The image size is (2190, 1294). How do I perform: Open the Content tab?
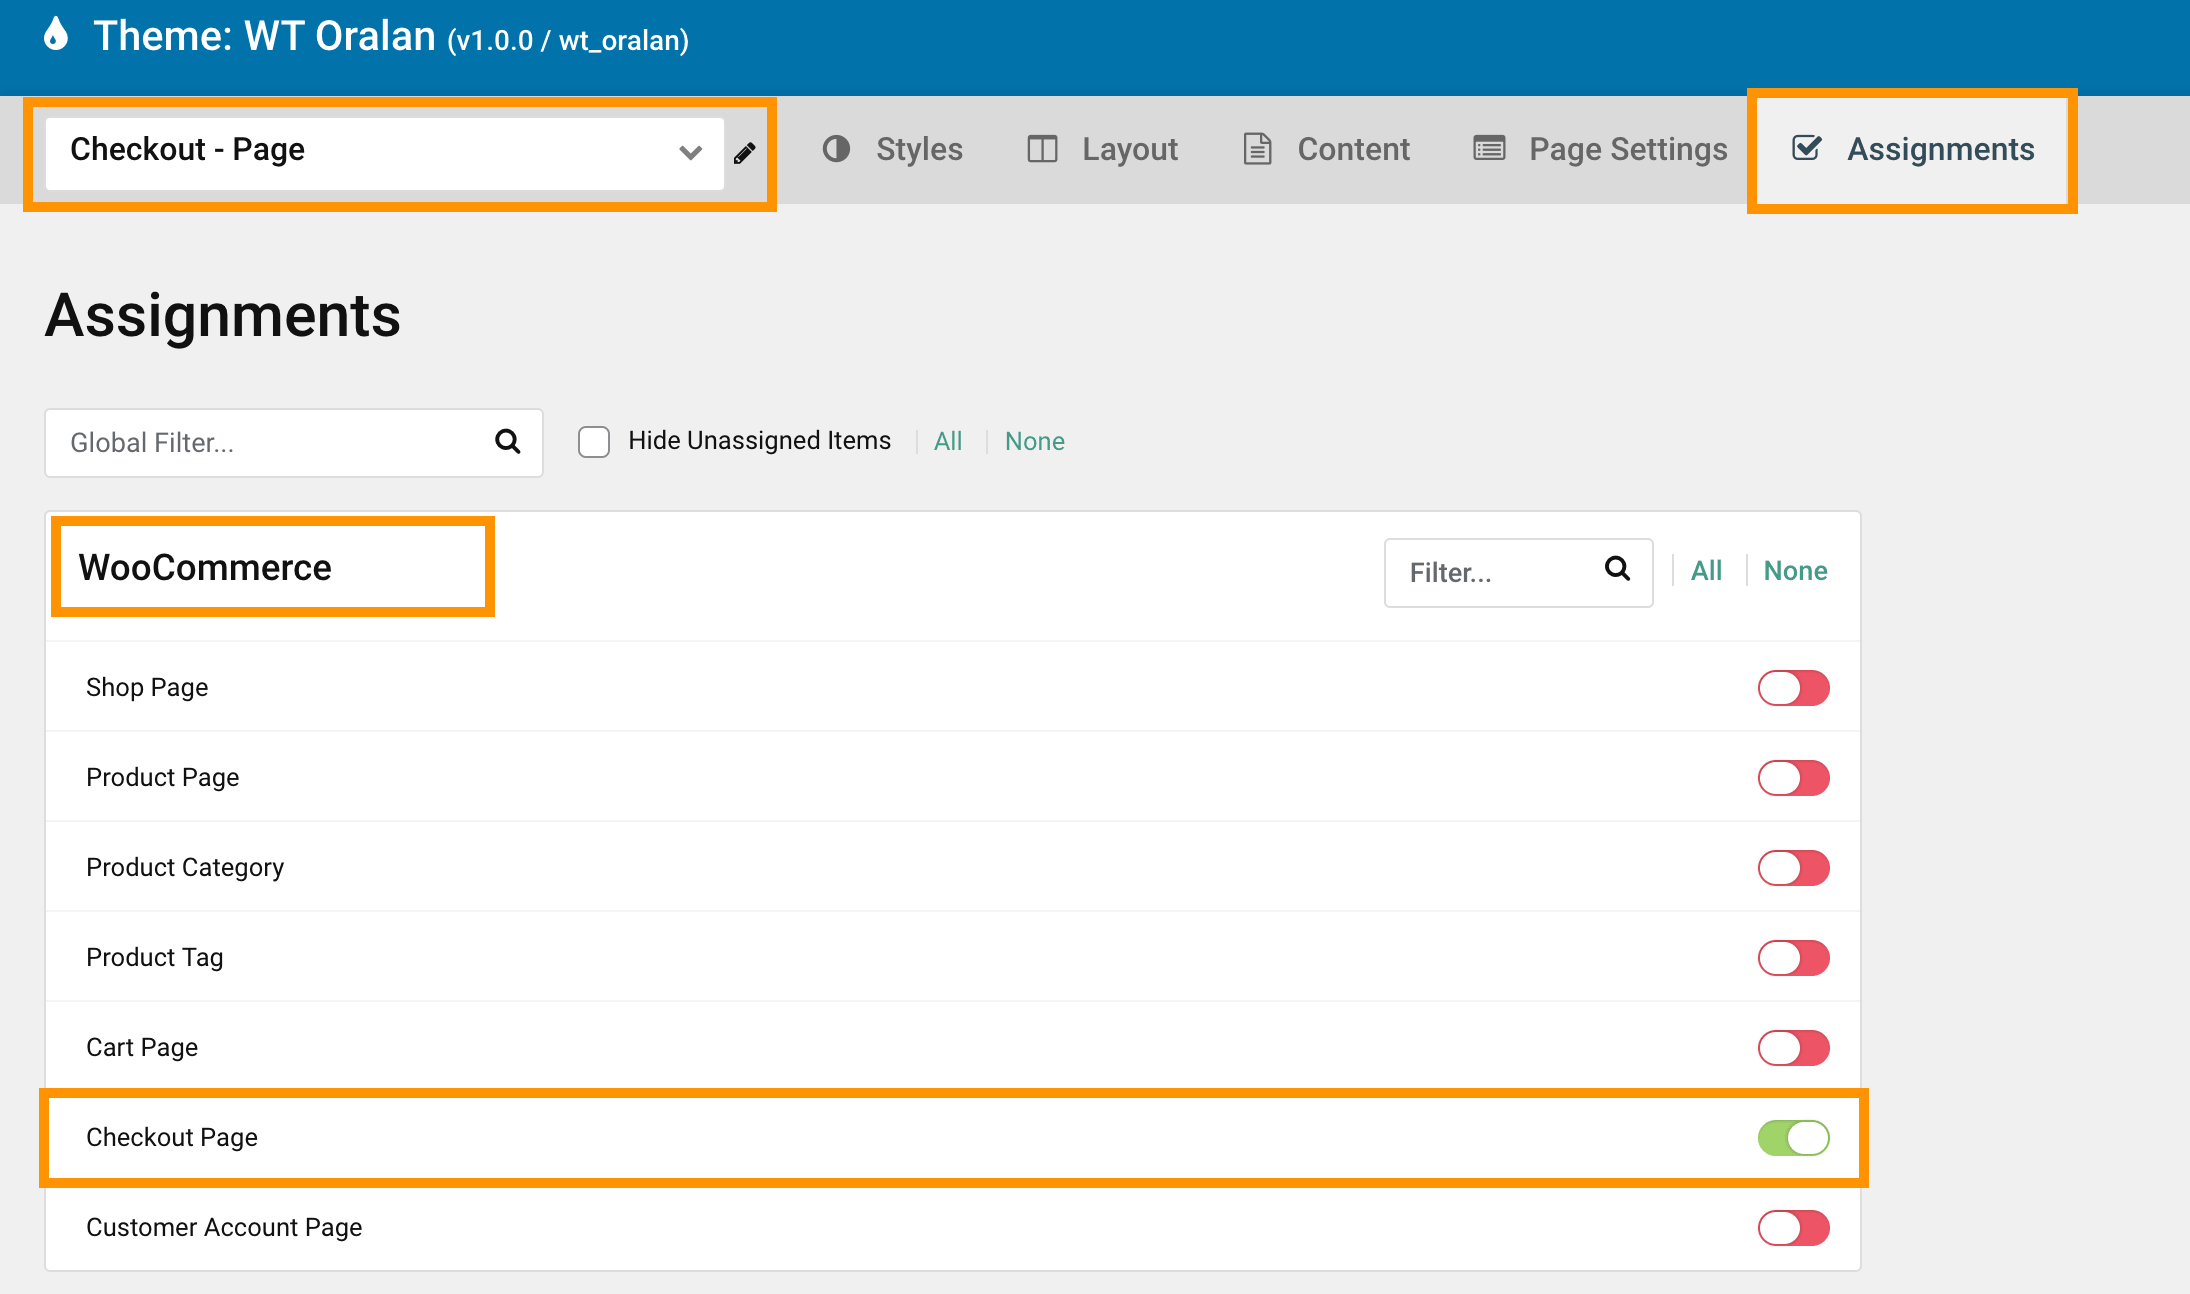pyautogui.click(x=1326, y=150)
